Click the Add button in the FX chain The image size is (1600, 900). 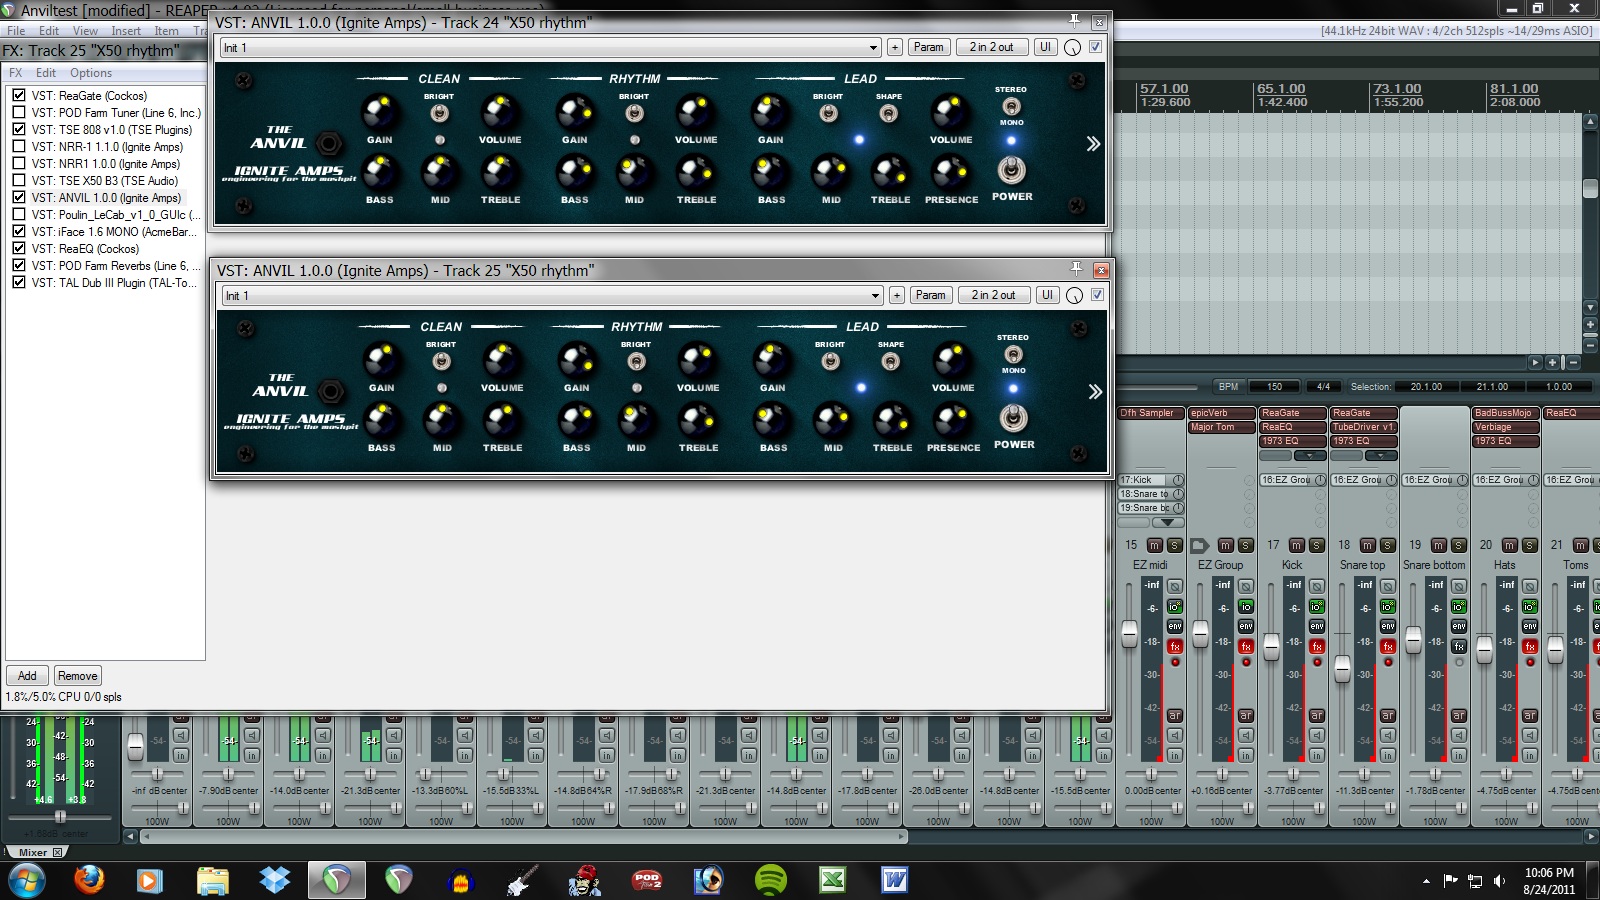coord(27,675)
